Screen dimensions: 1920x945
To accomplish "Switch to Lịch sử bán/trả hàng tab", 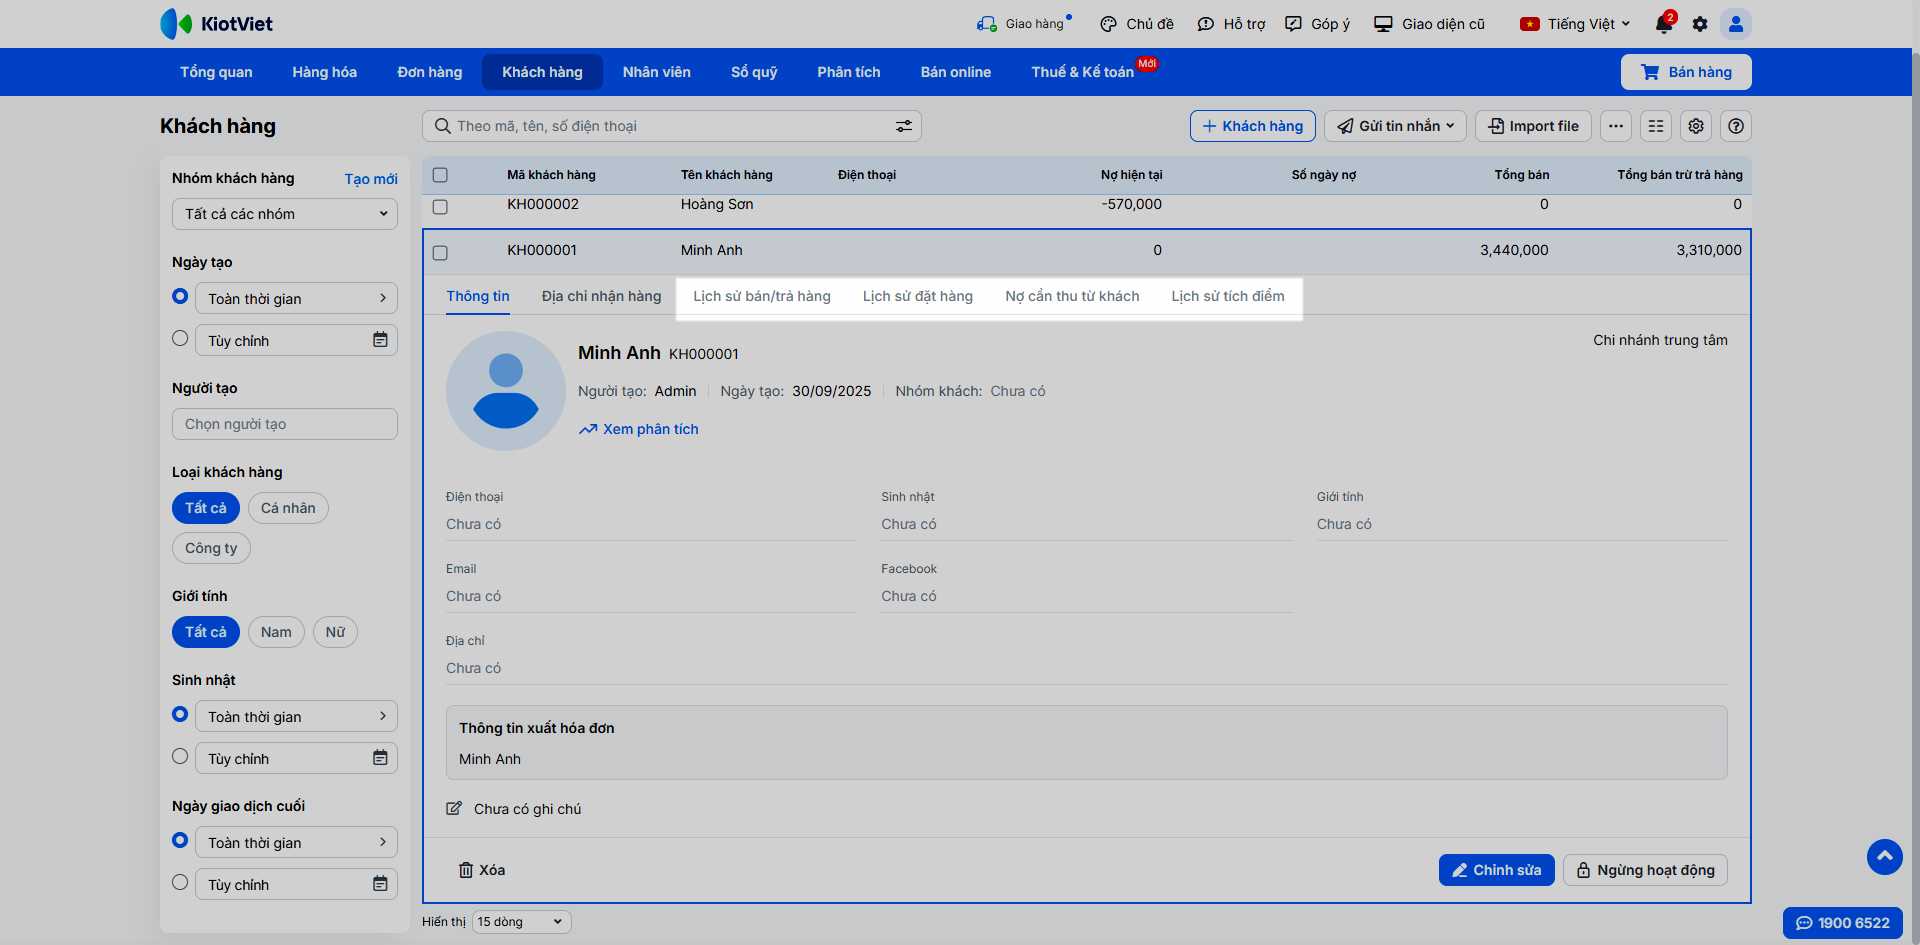I will (x=762, y=296).
